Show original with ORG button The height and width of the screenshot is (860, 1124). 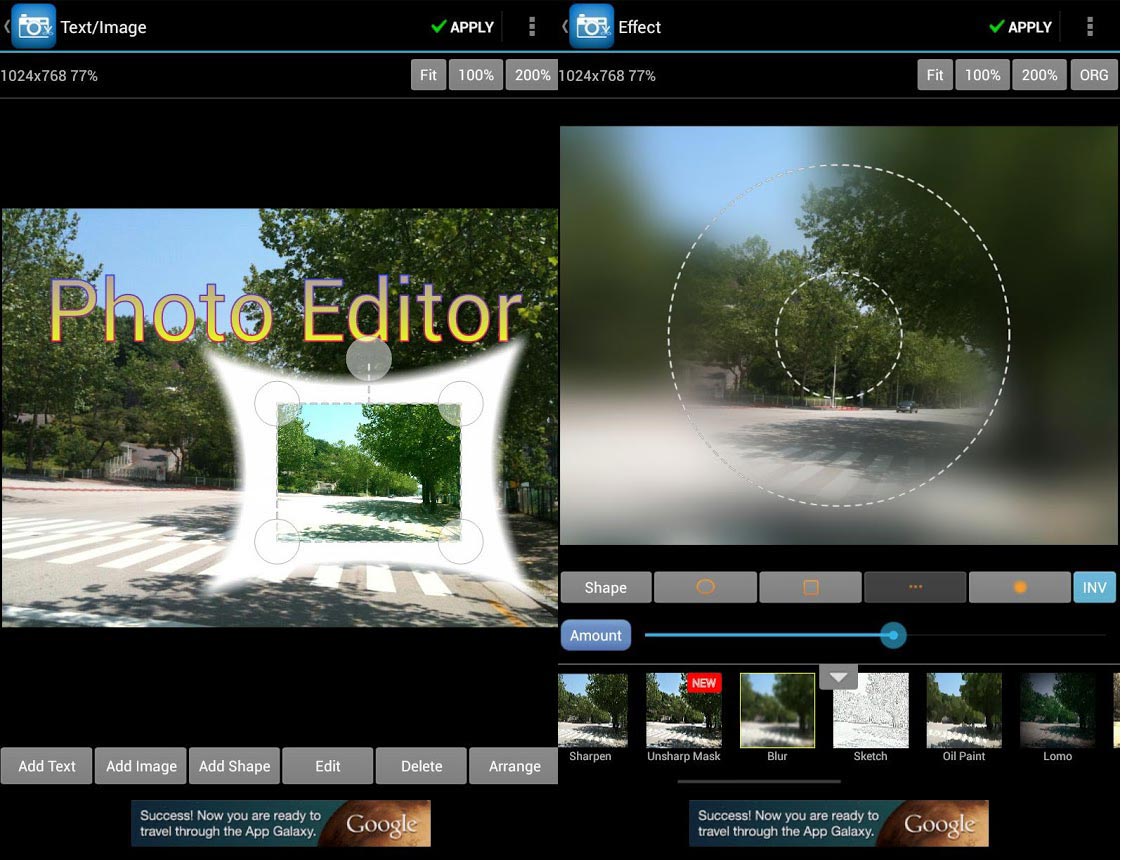pos(1093,75)
